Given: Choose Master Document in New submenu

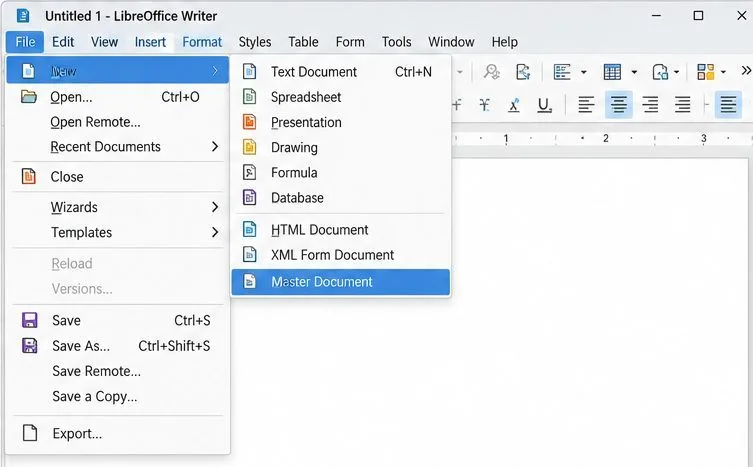Looking at the screenshot, I should point(340,282).
